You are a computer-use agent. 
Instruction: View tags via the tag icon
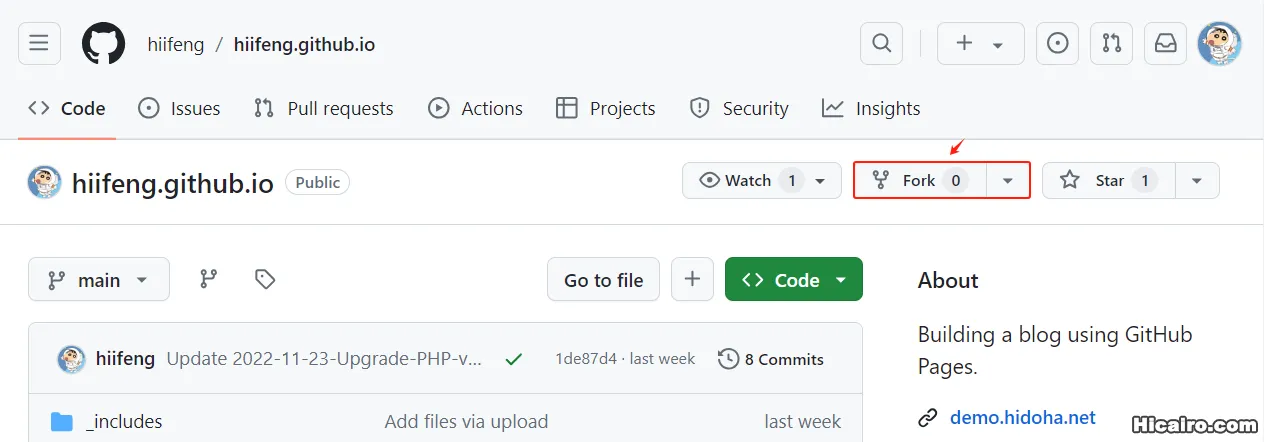click(x=265, y=280)
